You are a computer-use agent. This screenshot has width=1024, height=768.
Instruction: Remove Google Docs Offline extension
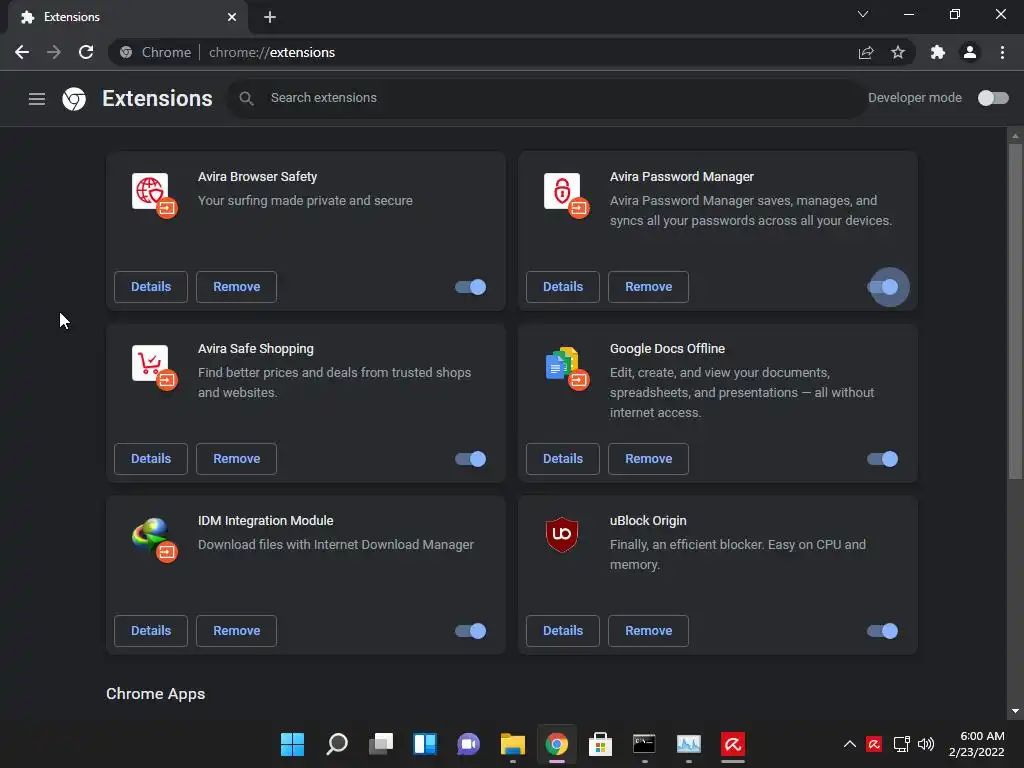648,459
